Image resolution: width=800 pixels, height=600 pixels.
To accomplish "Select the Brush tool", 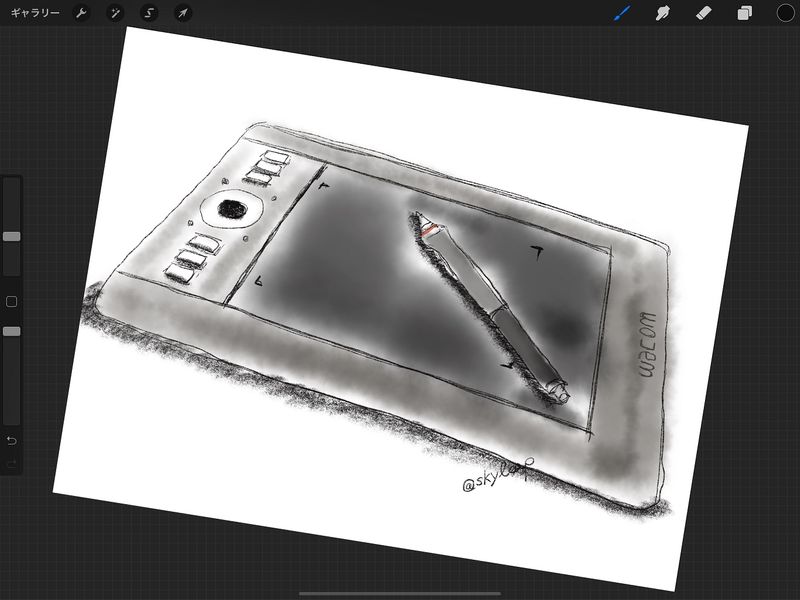I will [621, 13].
